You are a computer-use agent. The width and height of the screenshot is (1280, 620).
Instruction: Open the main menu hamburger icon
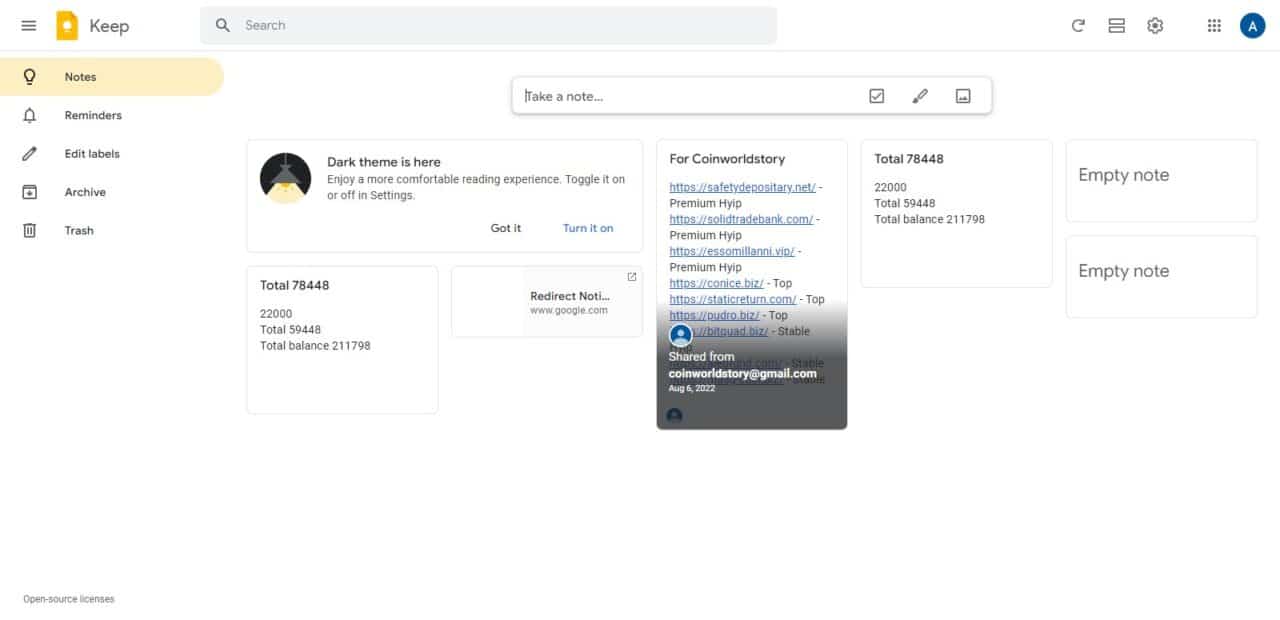point(29,26)
